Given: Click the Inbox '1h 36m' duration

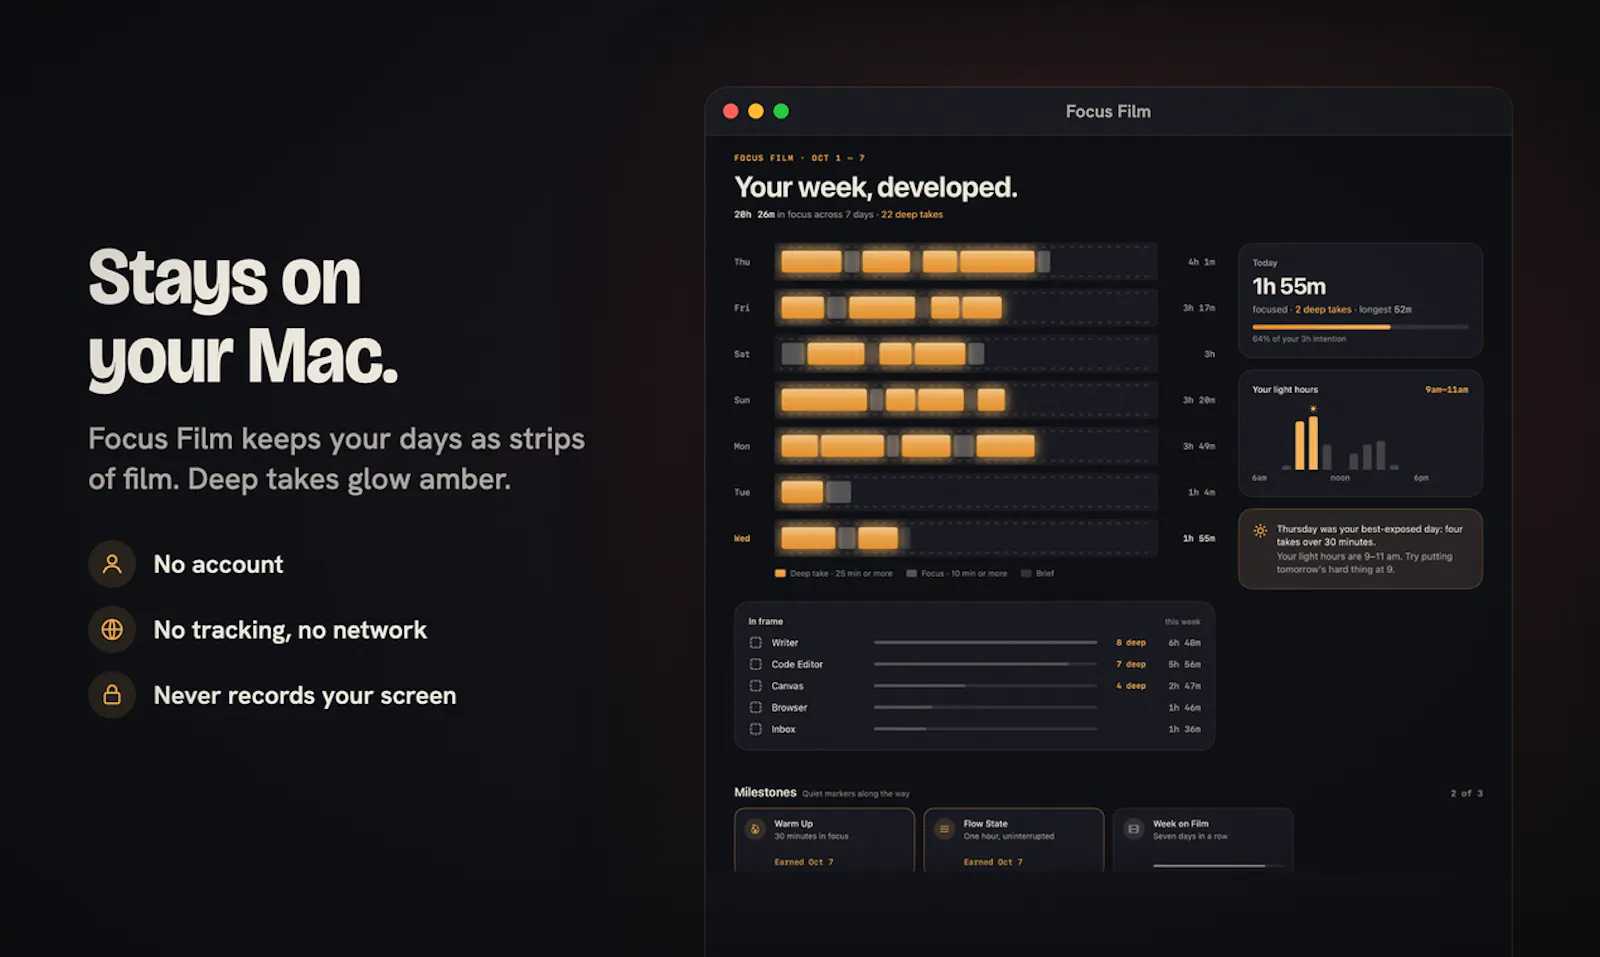Looking at the screenshot, I should tap(1185, 729).
